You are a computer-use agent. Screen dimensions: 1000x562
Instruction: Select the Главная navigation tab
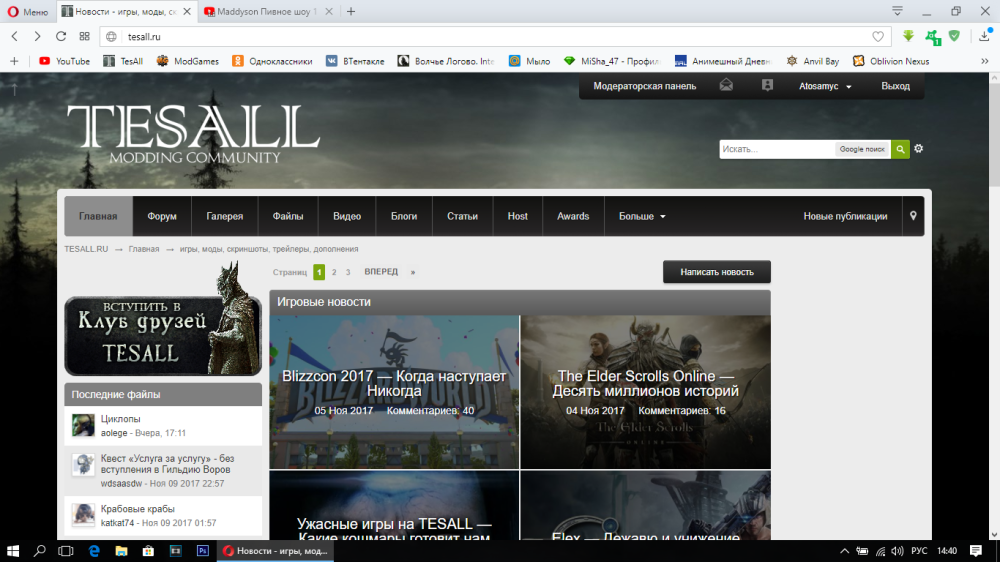(x=98, y=216)
